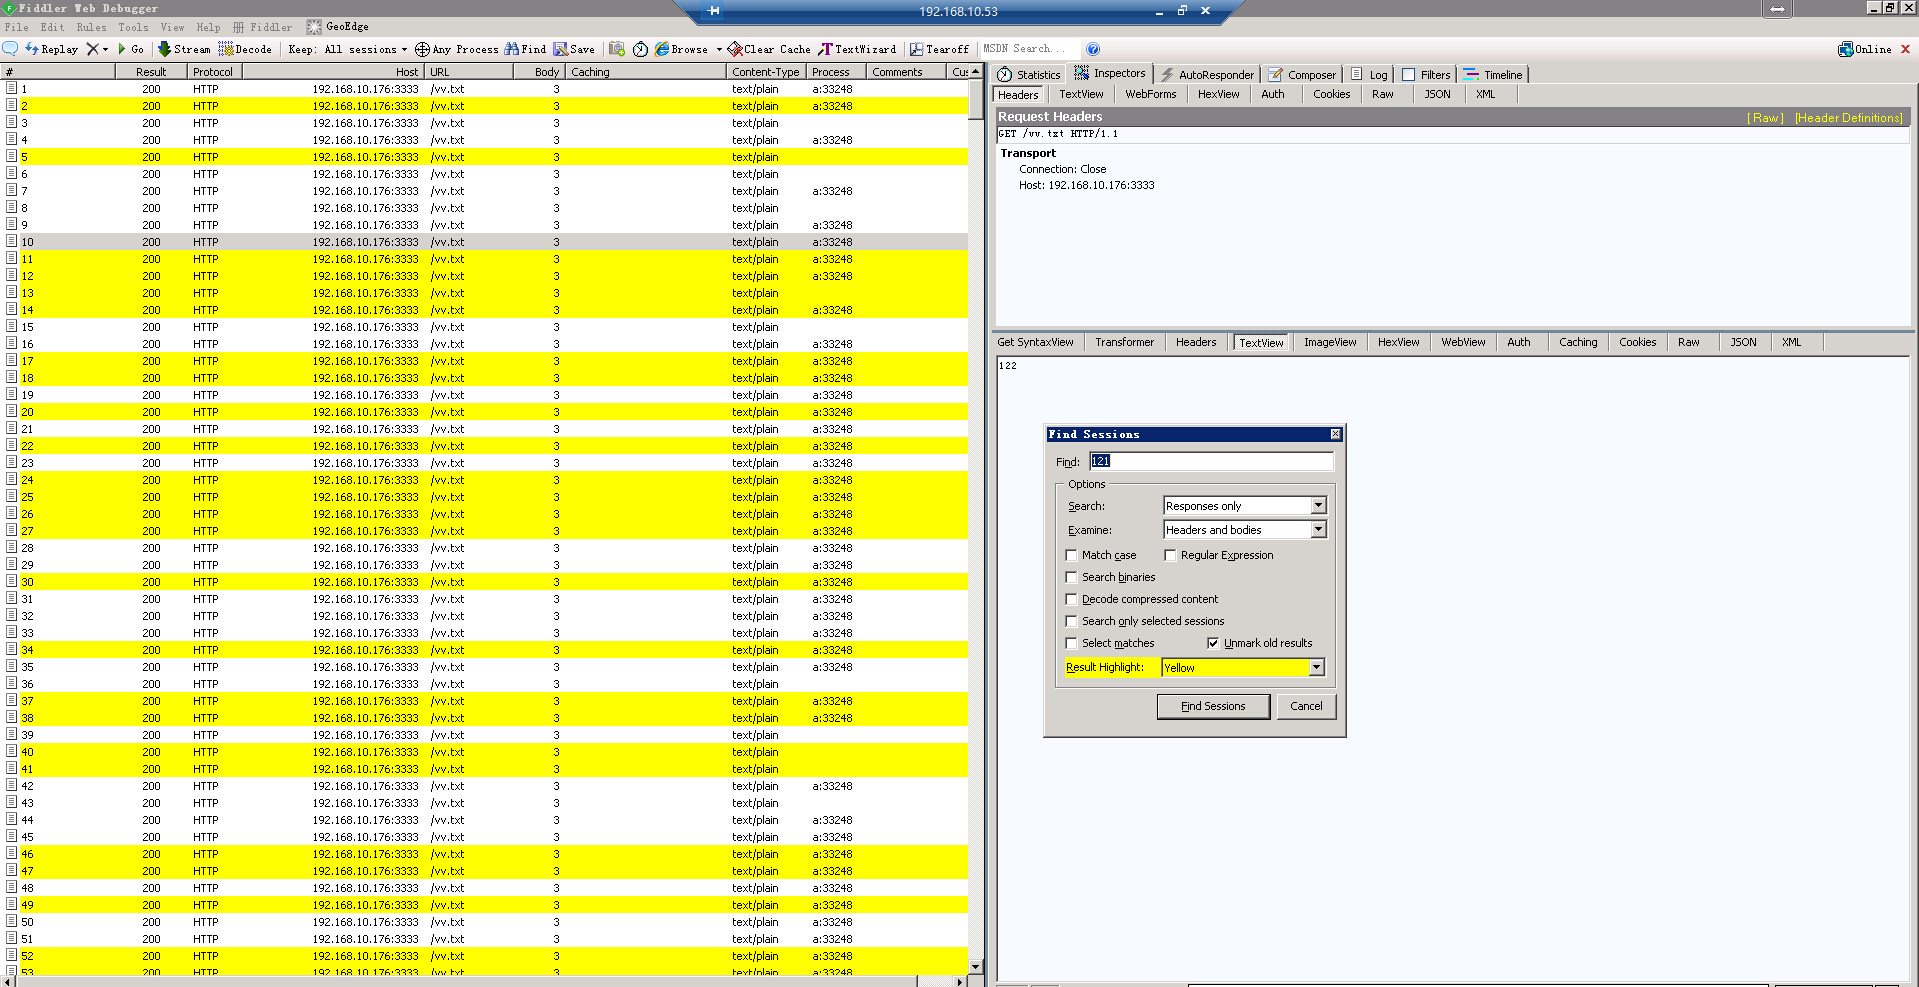Screen dimensions: 1919x987
Task: Check the Search binaries option
Action: (1071, 577)
